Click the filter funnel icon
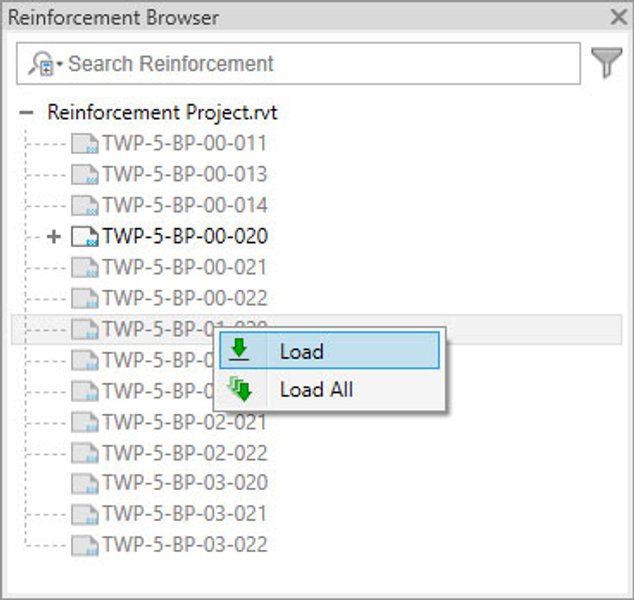 tap(606, 63)
